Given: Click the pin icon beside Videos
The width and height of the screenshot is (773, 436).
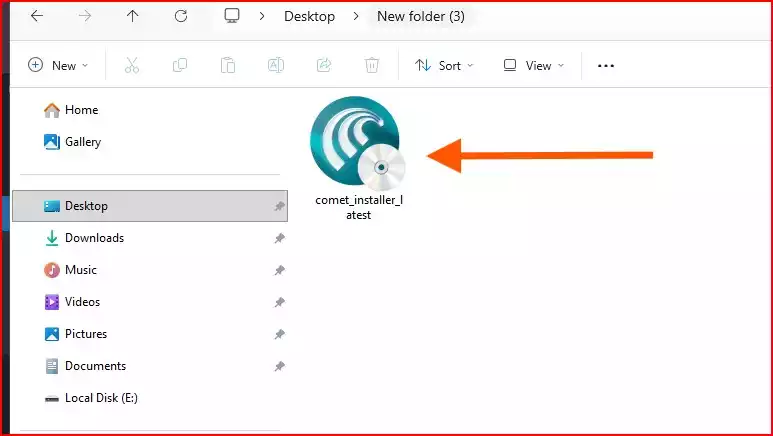Looking at the screenshot, I should [280, 302].
